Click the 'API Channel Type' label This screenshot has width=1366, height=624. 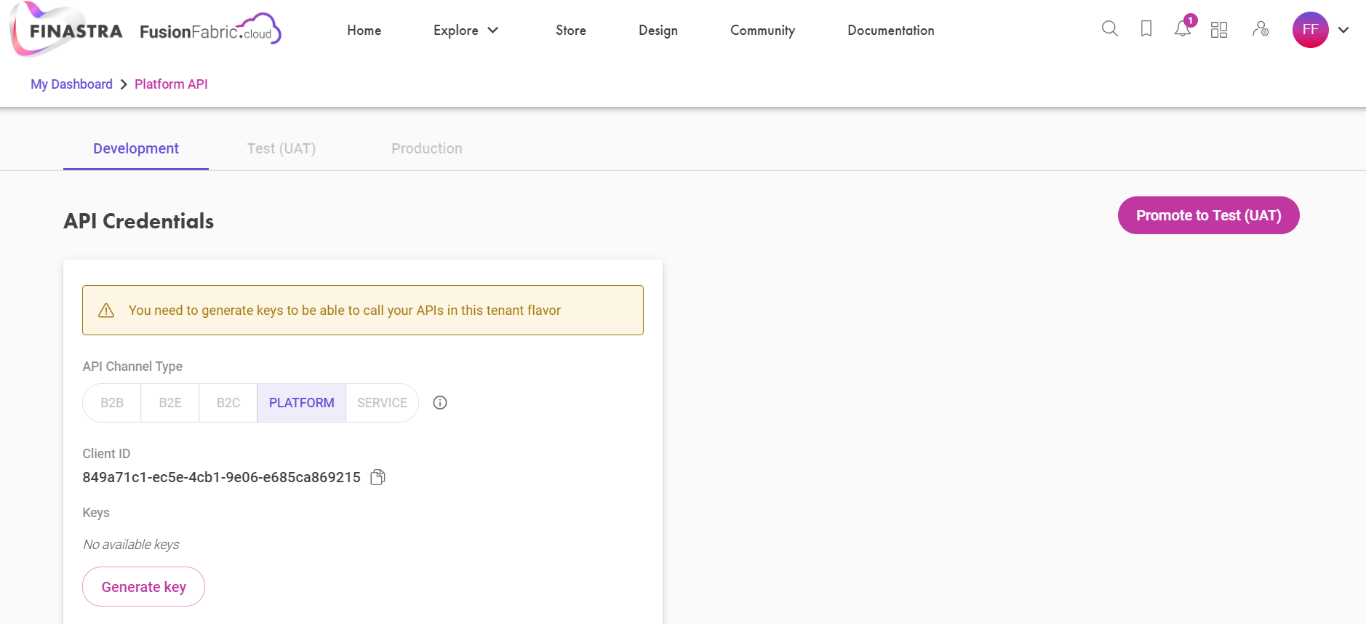pos(133,367)
